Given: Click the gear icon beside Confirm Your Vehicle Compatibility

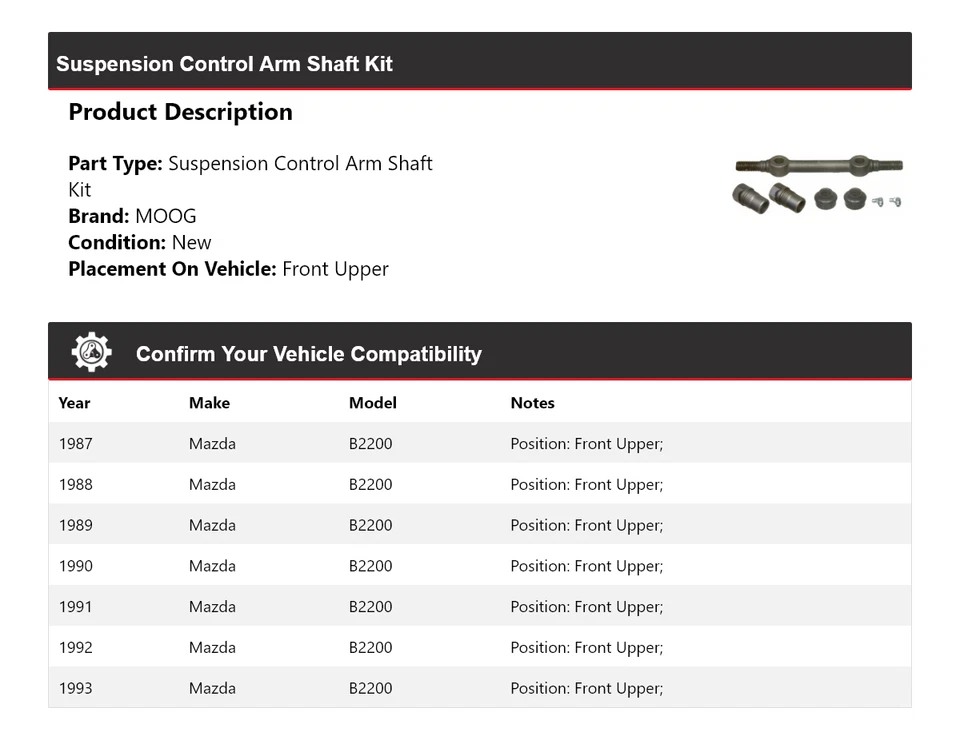Looking at the screenshot, I should point(91,352).
